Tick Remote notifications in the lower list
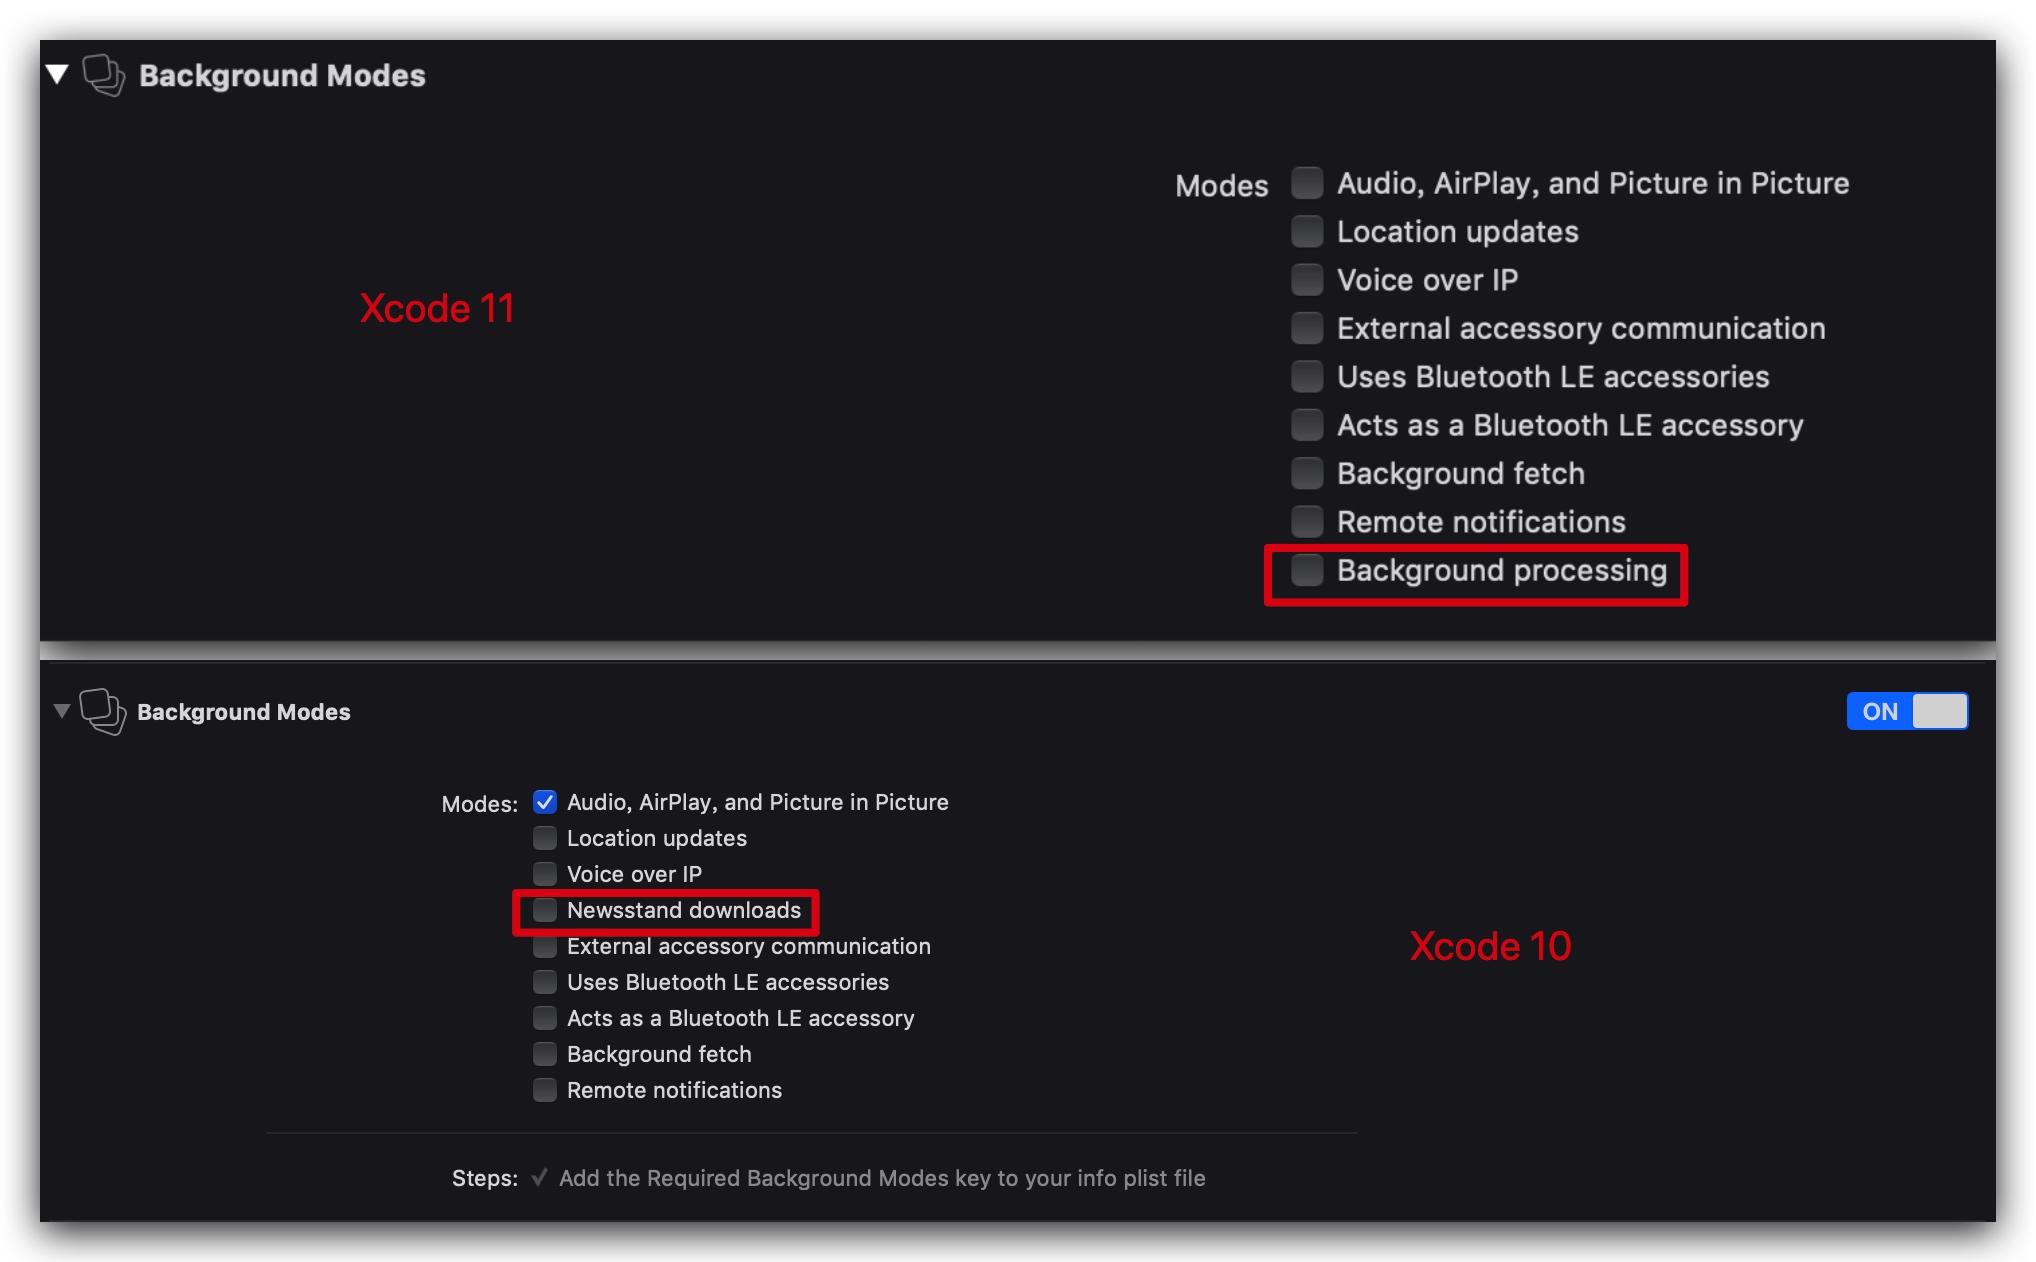Image resolution: width=2036 pixels, height=1262 pixels. (x=545, y=1090)
